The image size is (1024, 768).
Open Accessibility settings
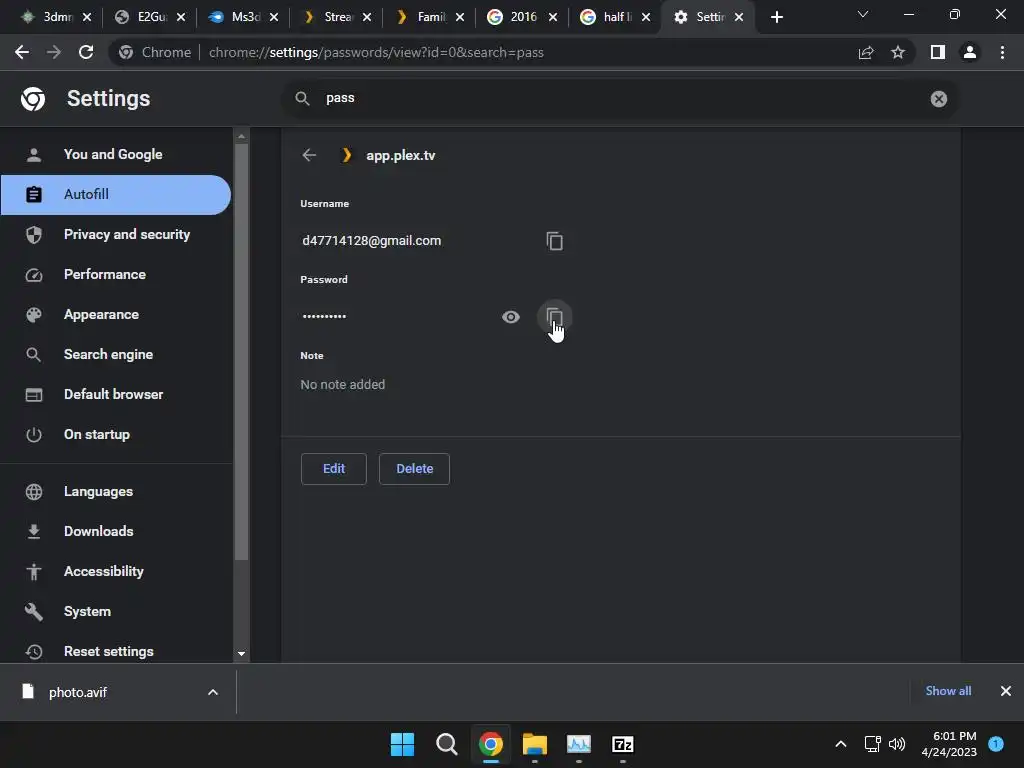point(116,571)
